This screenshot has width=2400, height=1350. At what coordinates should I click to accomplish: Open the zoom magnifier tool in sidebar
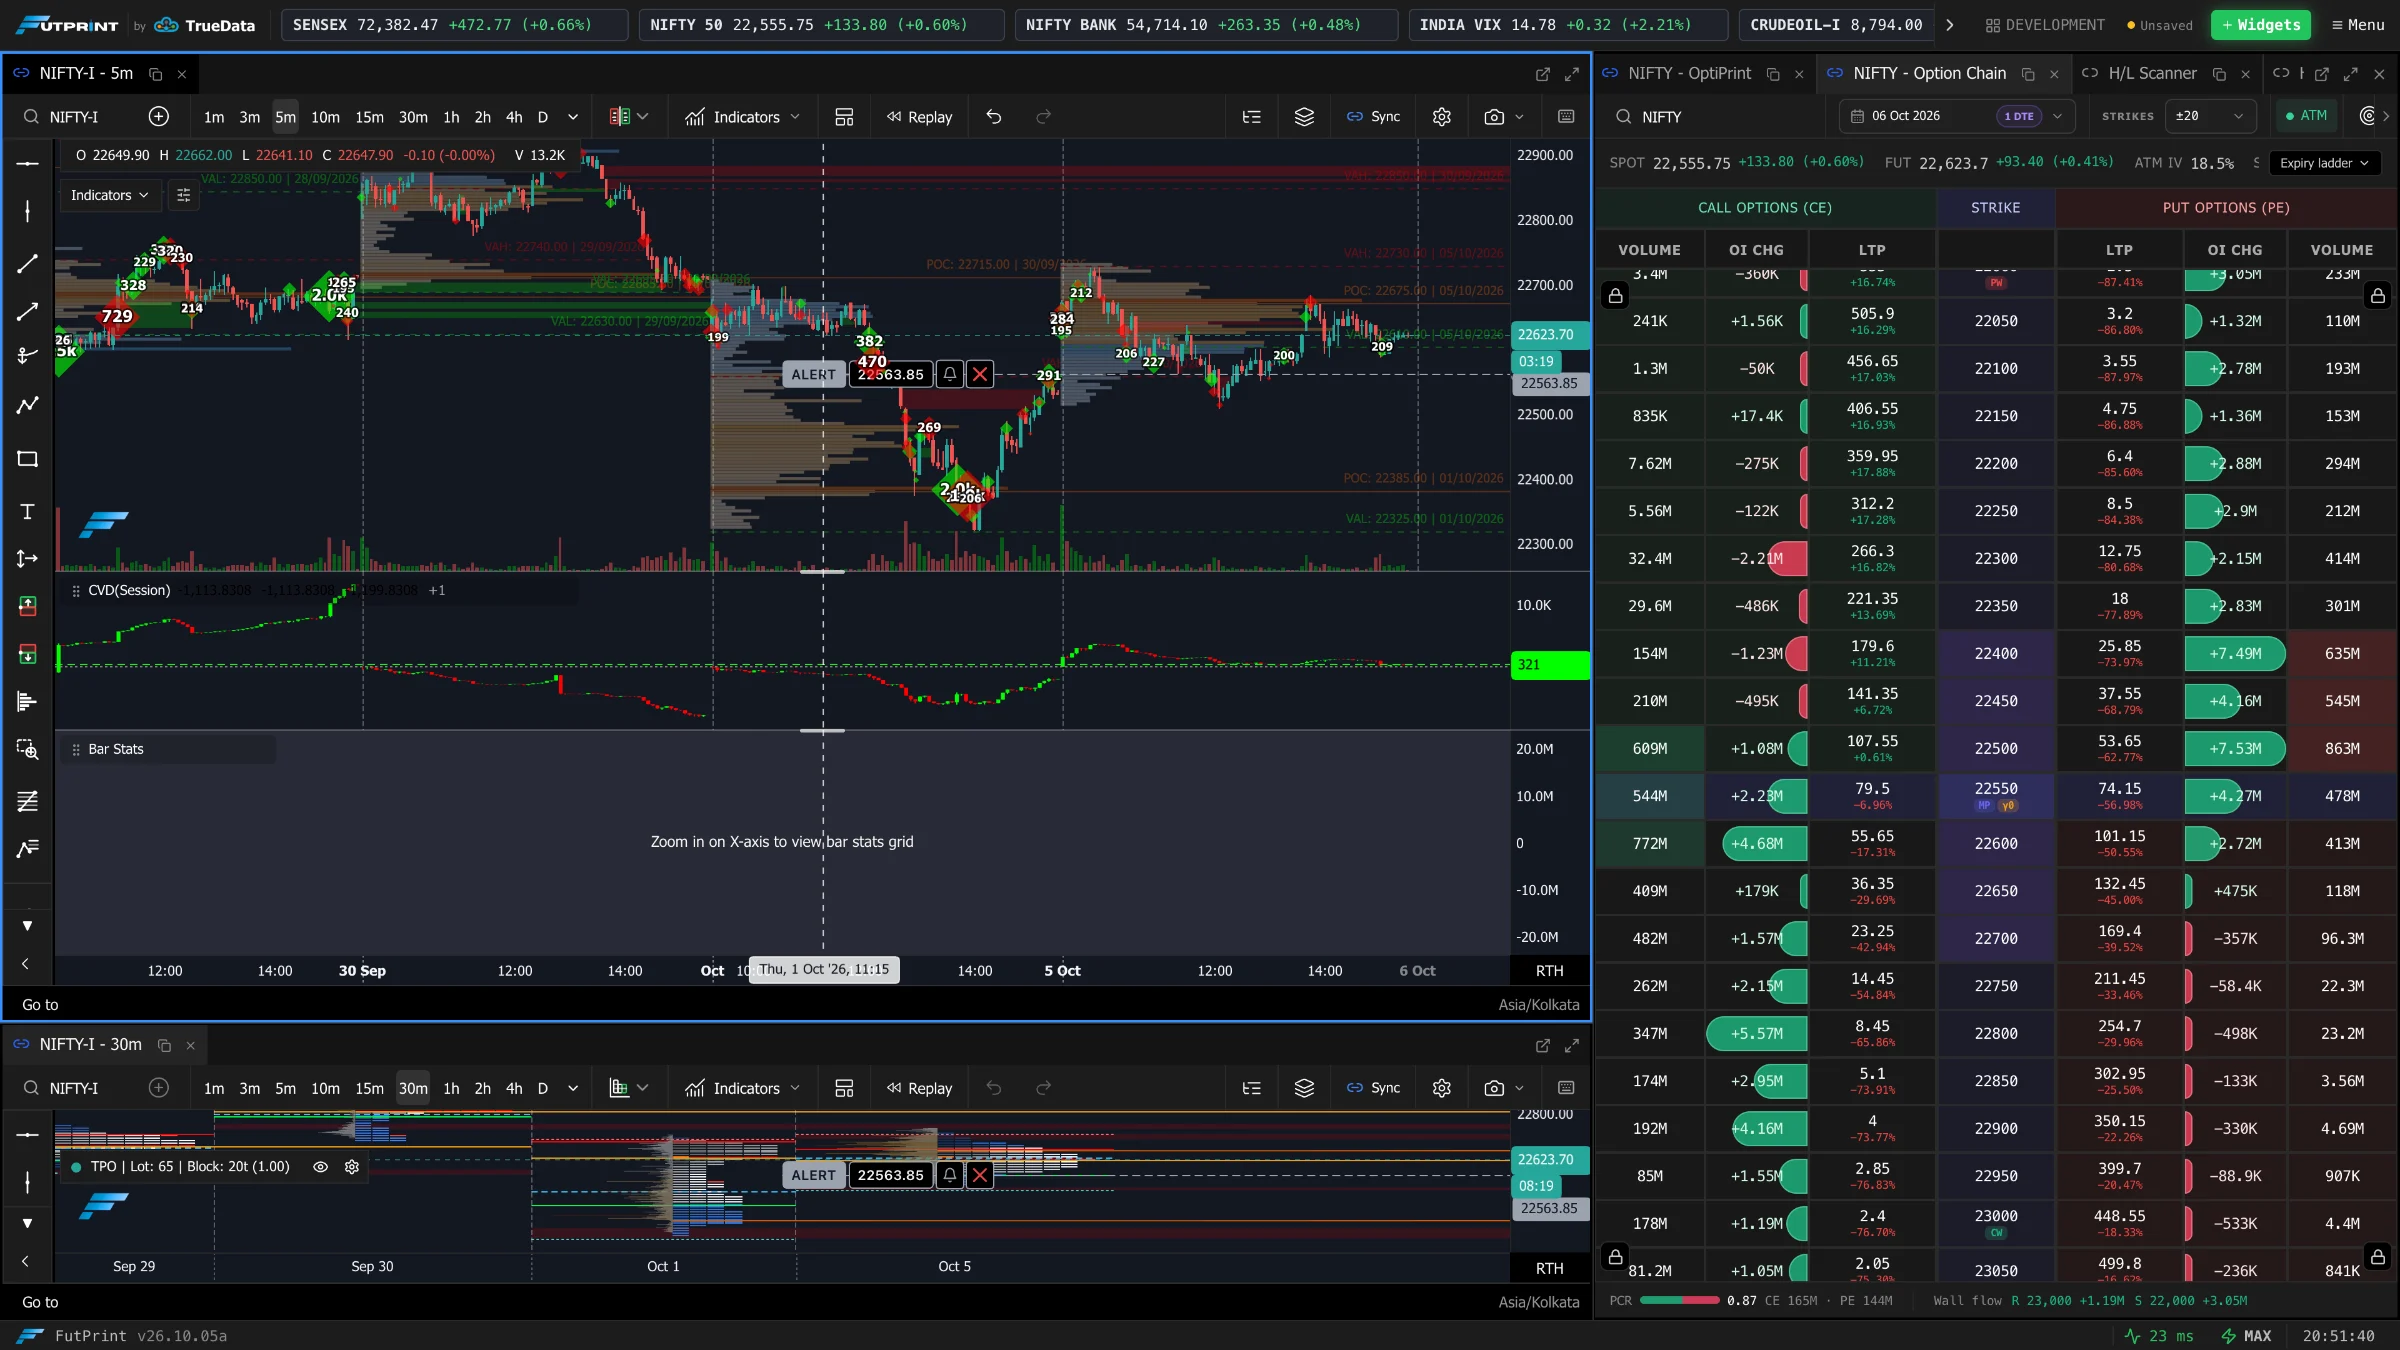(27, 750)
